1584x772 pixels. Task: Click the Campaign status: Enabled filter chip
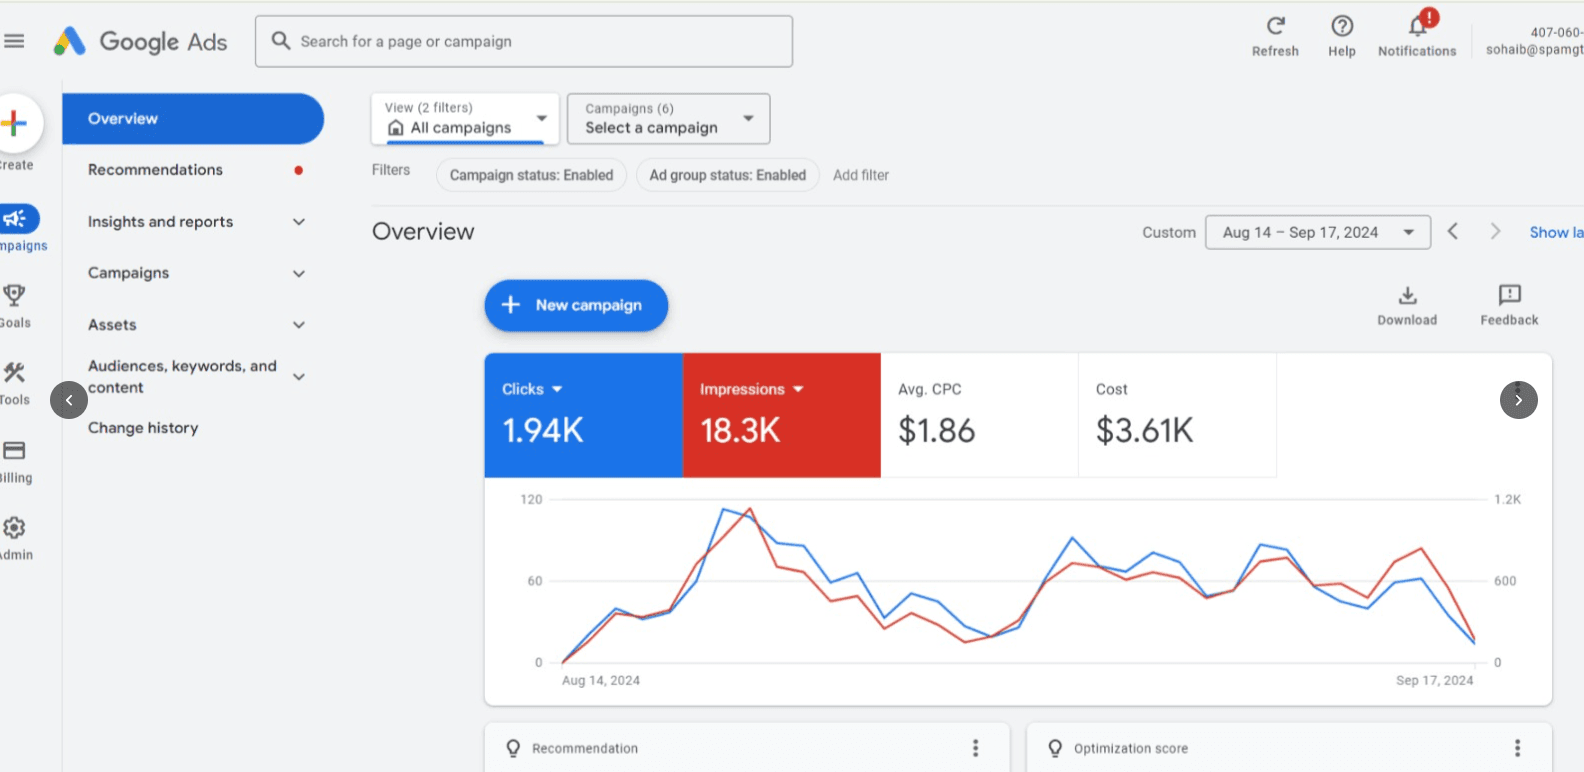tap(531, 175)
